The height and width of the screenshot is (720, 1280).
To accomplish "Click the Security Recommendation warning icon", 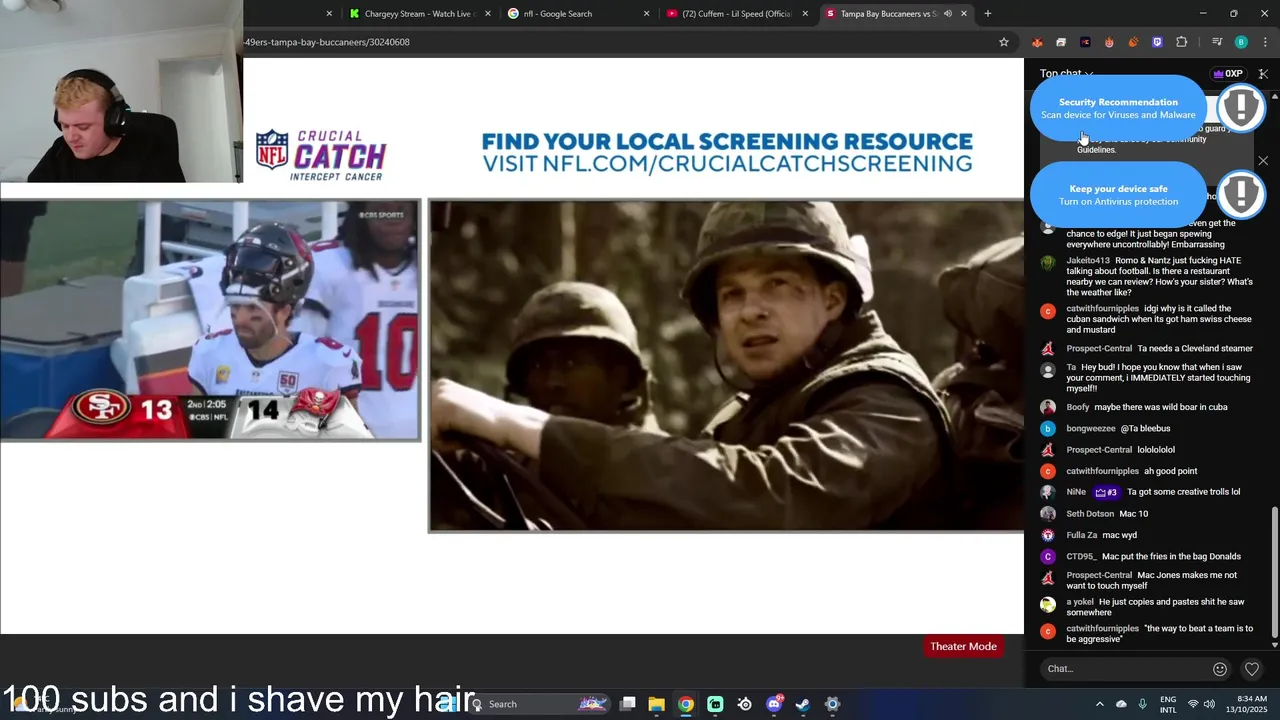I will tap(1241, 106).
